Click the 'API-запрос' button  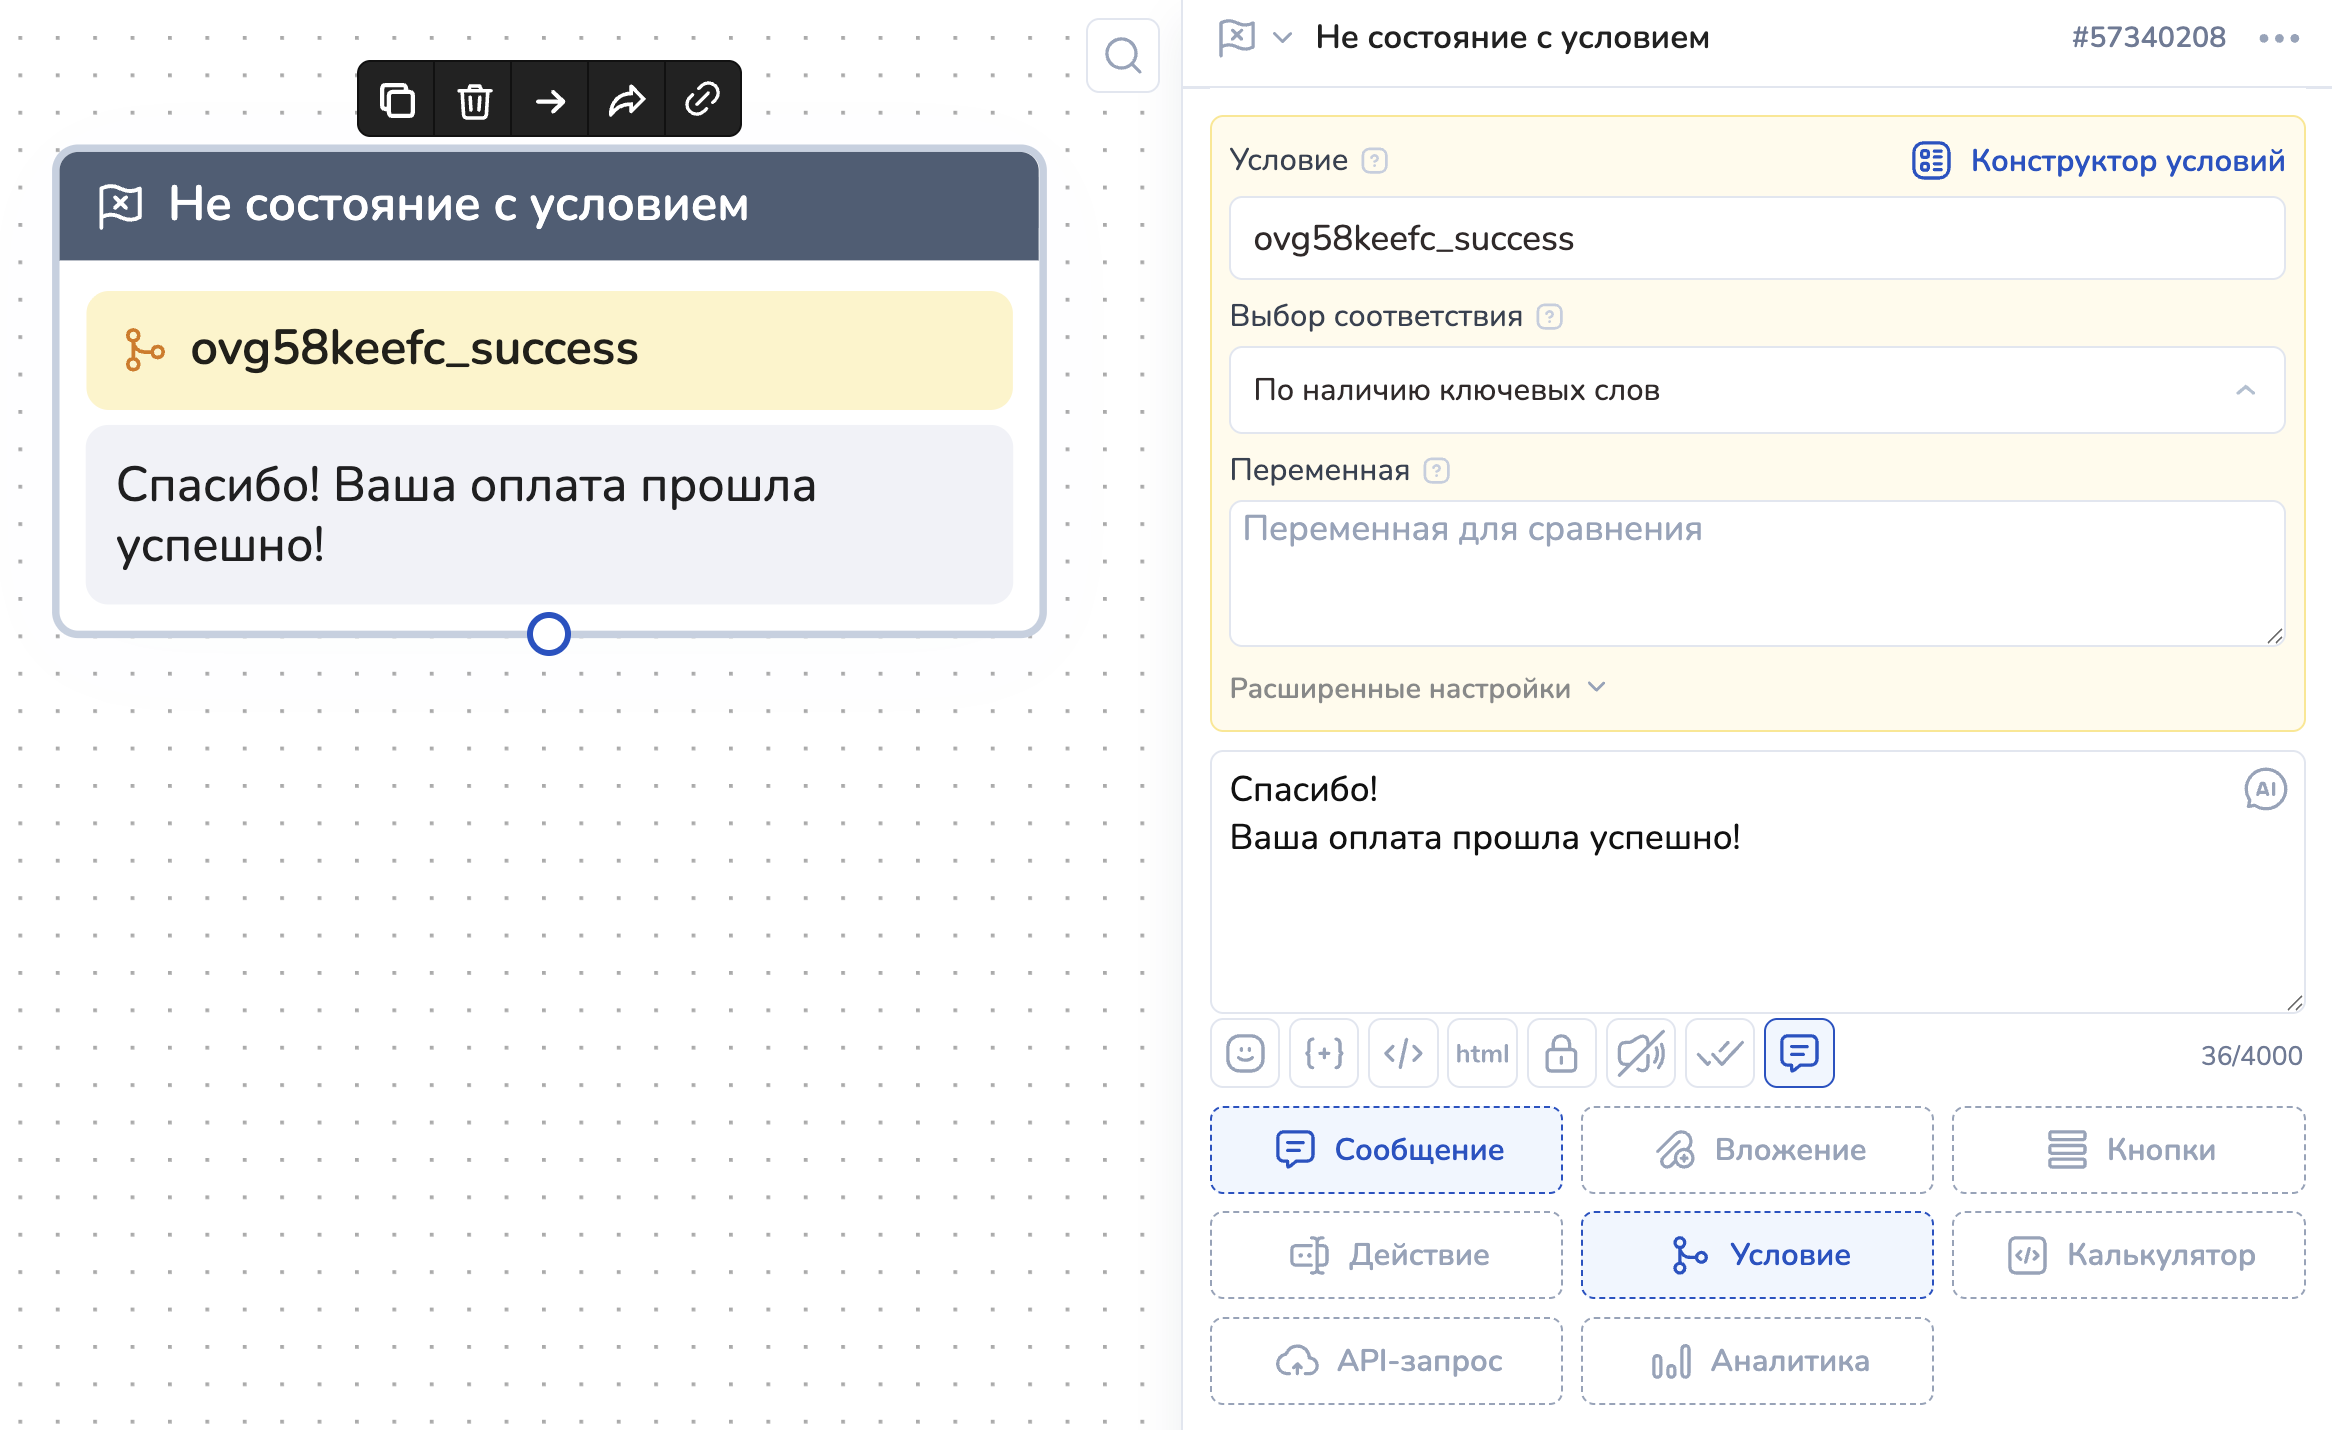(x=1386, y=1361)
